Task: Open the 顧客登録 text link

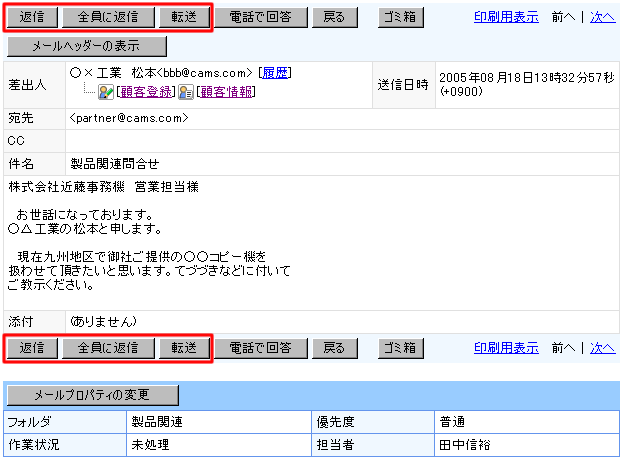Action: click(x=144, y=92)
